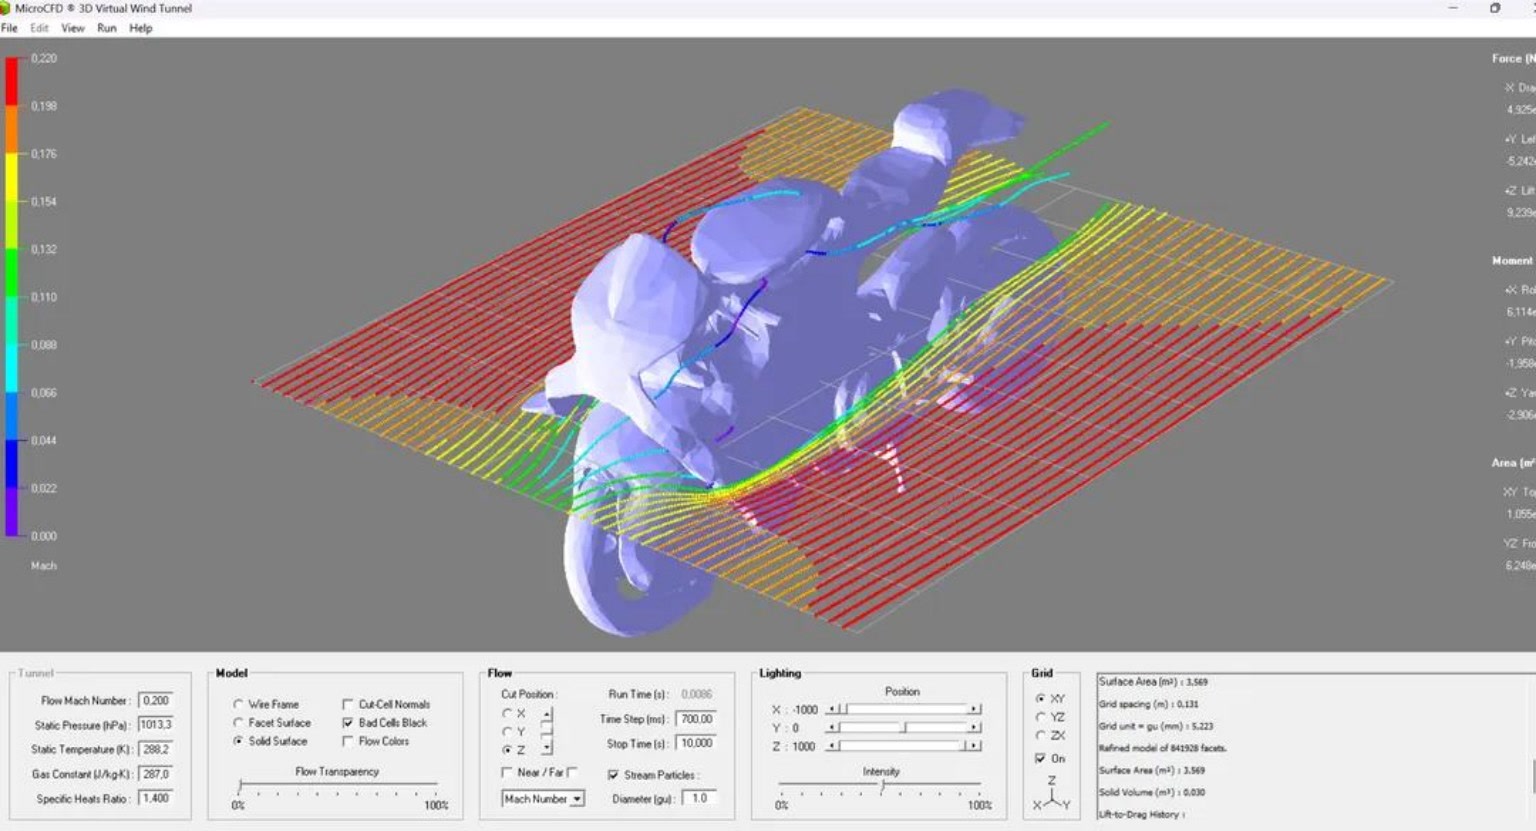The height and width of the screenshot is (831, 1536).
Task: Select the Wire Frame model option
Action: coord(238,705)
